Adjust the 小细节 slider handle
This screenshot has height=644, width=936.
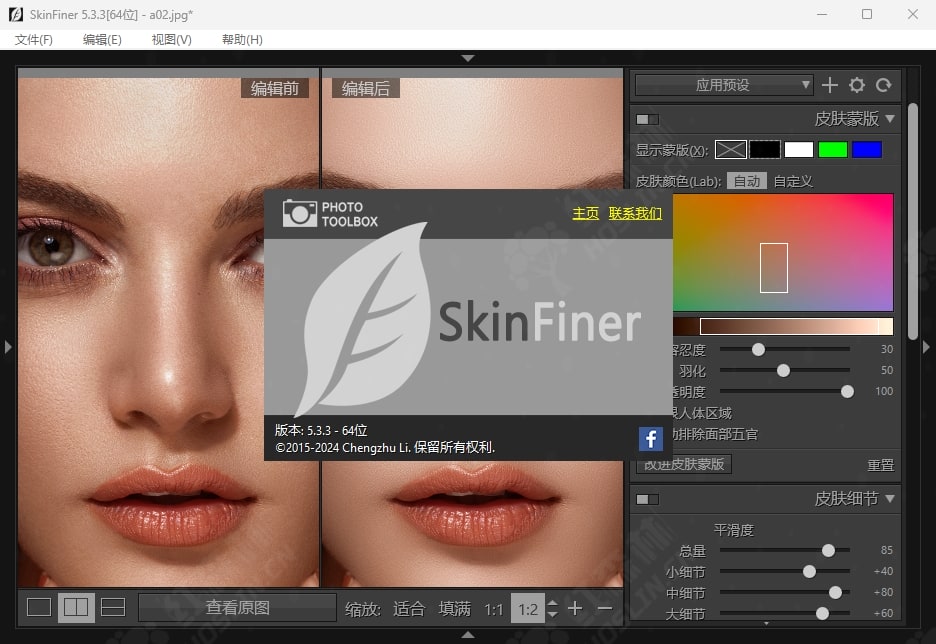[x=809, y=572]
